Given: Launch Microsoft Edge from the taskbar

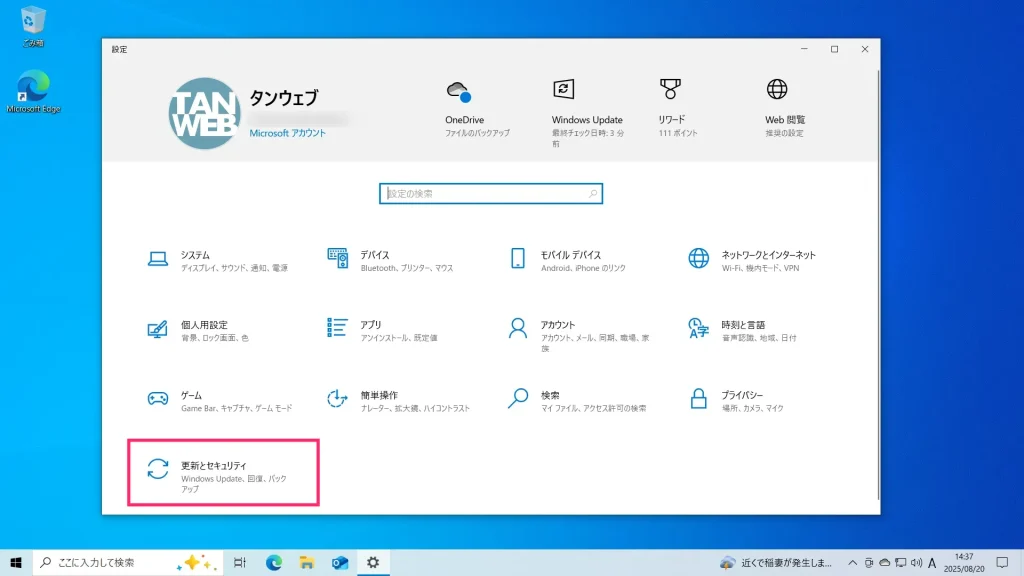Looking at the screenshot, I should pyautogui.click(x=274, y=562).
